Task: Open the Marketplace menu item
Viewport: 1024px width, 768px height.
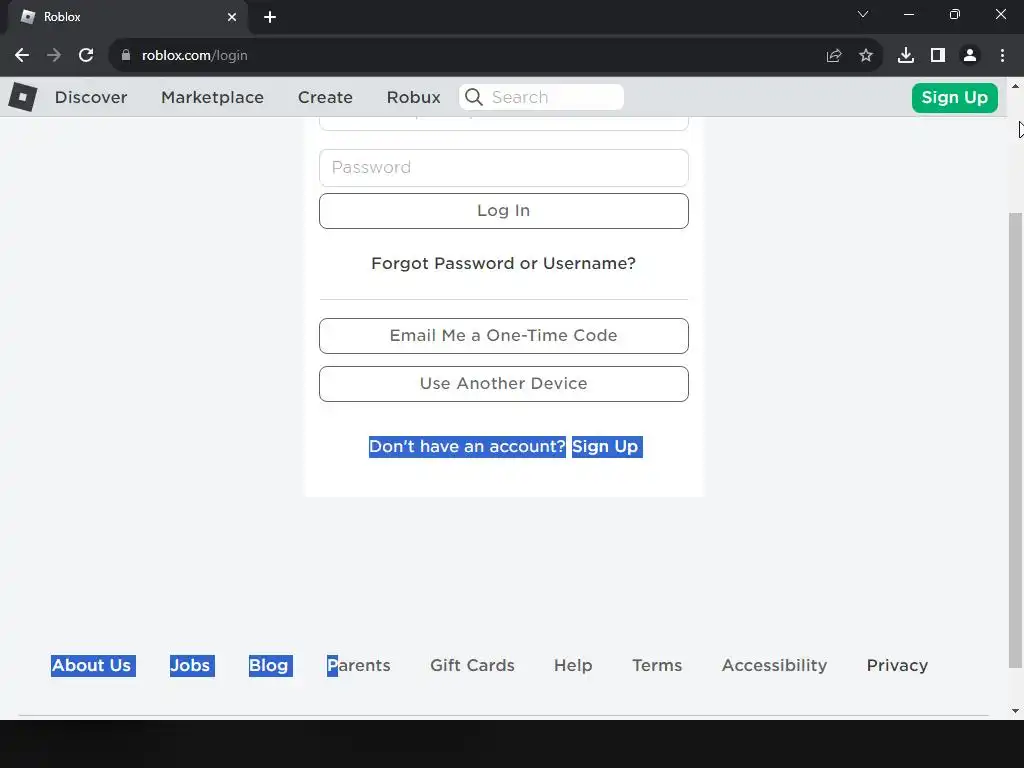Action: (x=212, y=97)
